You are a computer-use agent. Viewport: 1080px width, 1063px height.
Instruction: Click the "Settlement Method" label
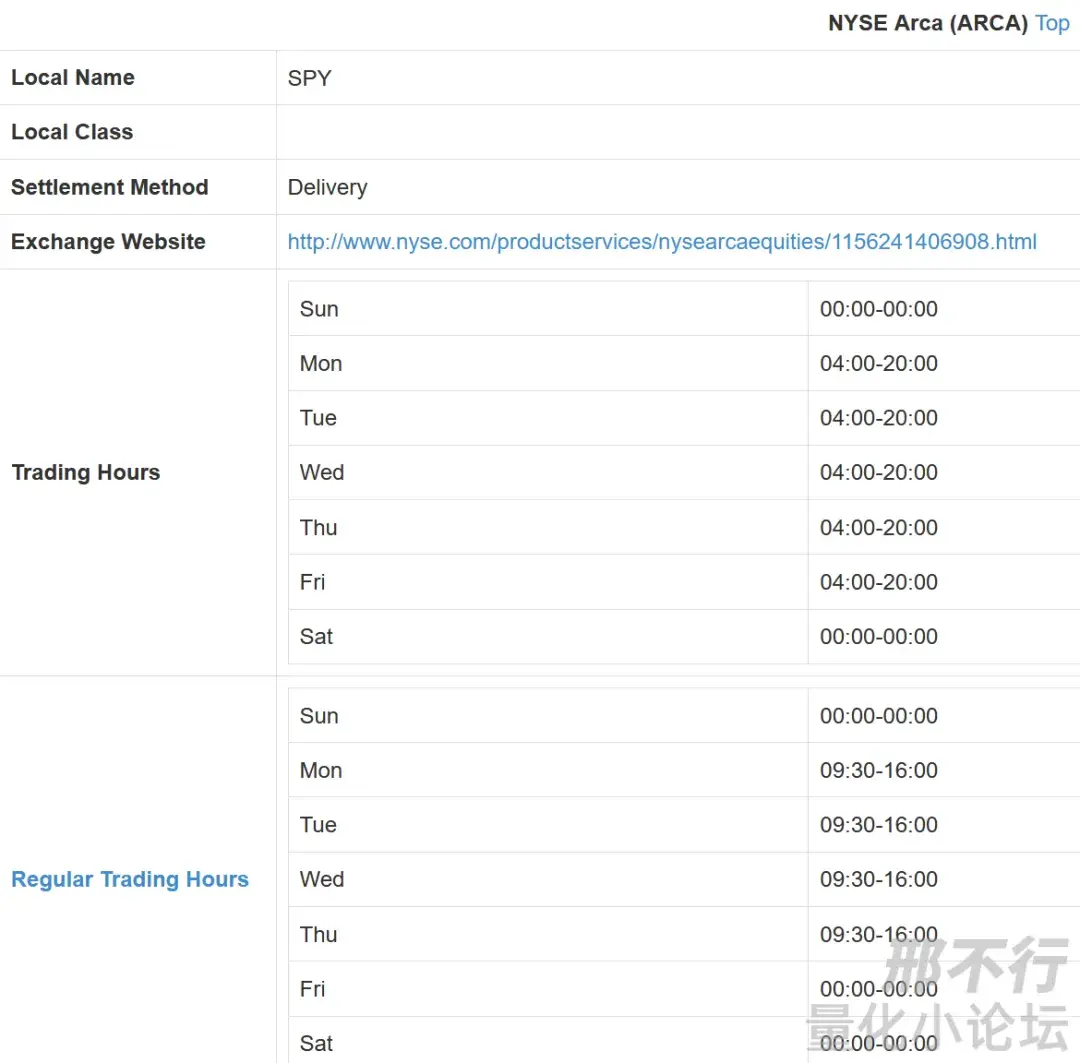110,187
